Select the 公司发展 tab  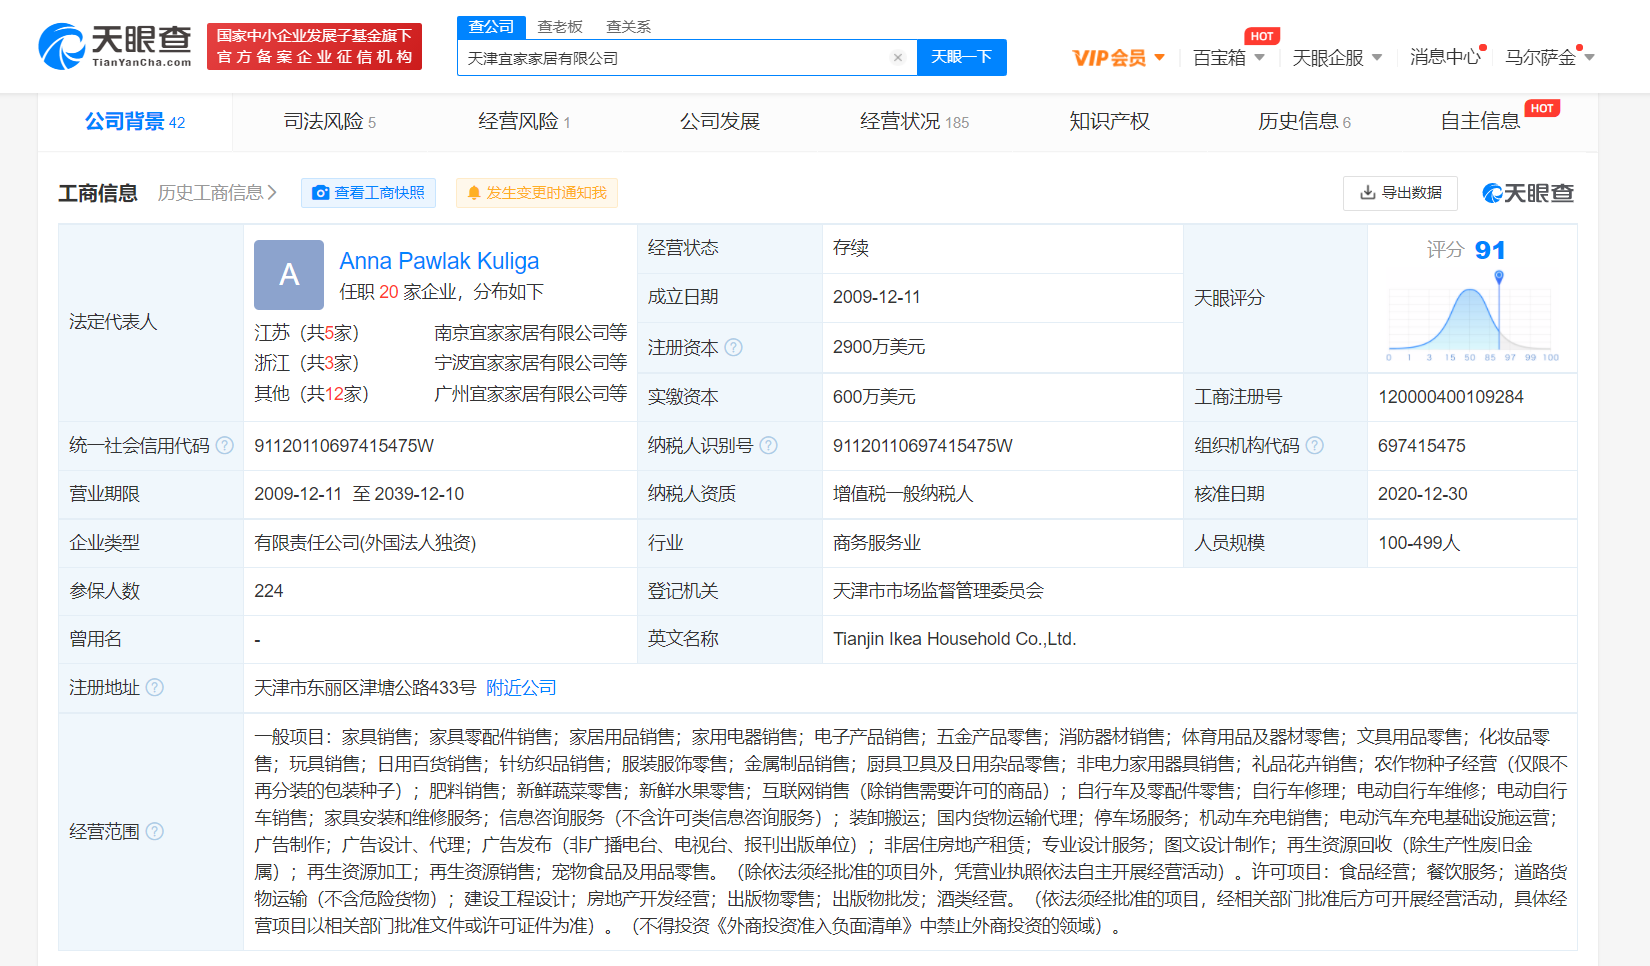pyautogui.click(x=720, y=122)
